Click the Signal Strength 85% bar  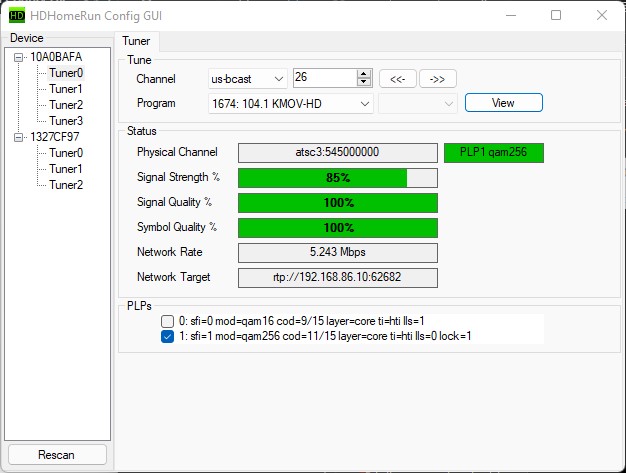(338, 178)
